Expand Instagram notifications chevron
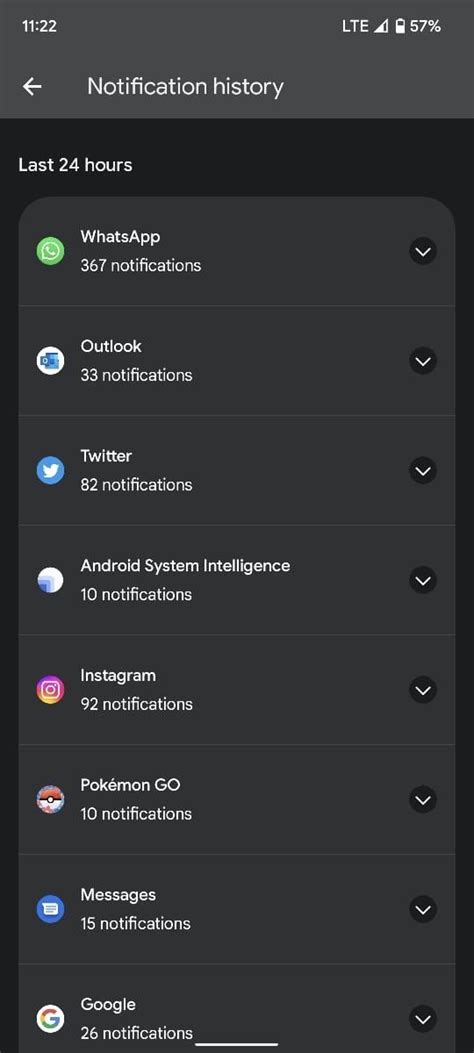 tap(423, 690)
